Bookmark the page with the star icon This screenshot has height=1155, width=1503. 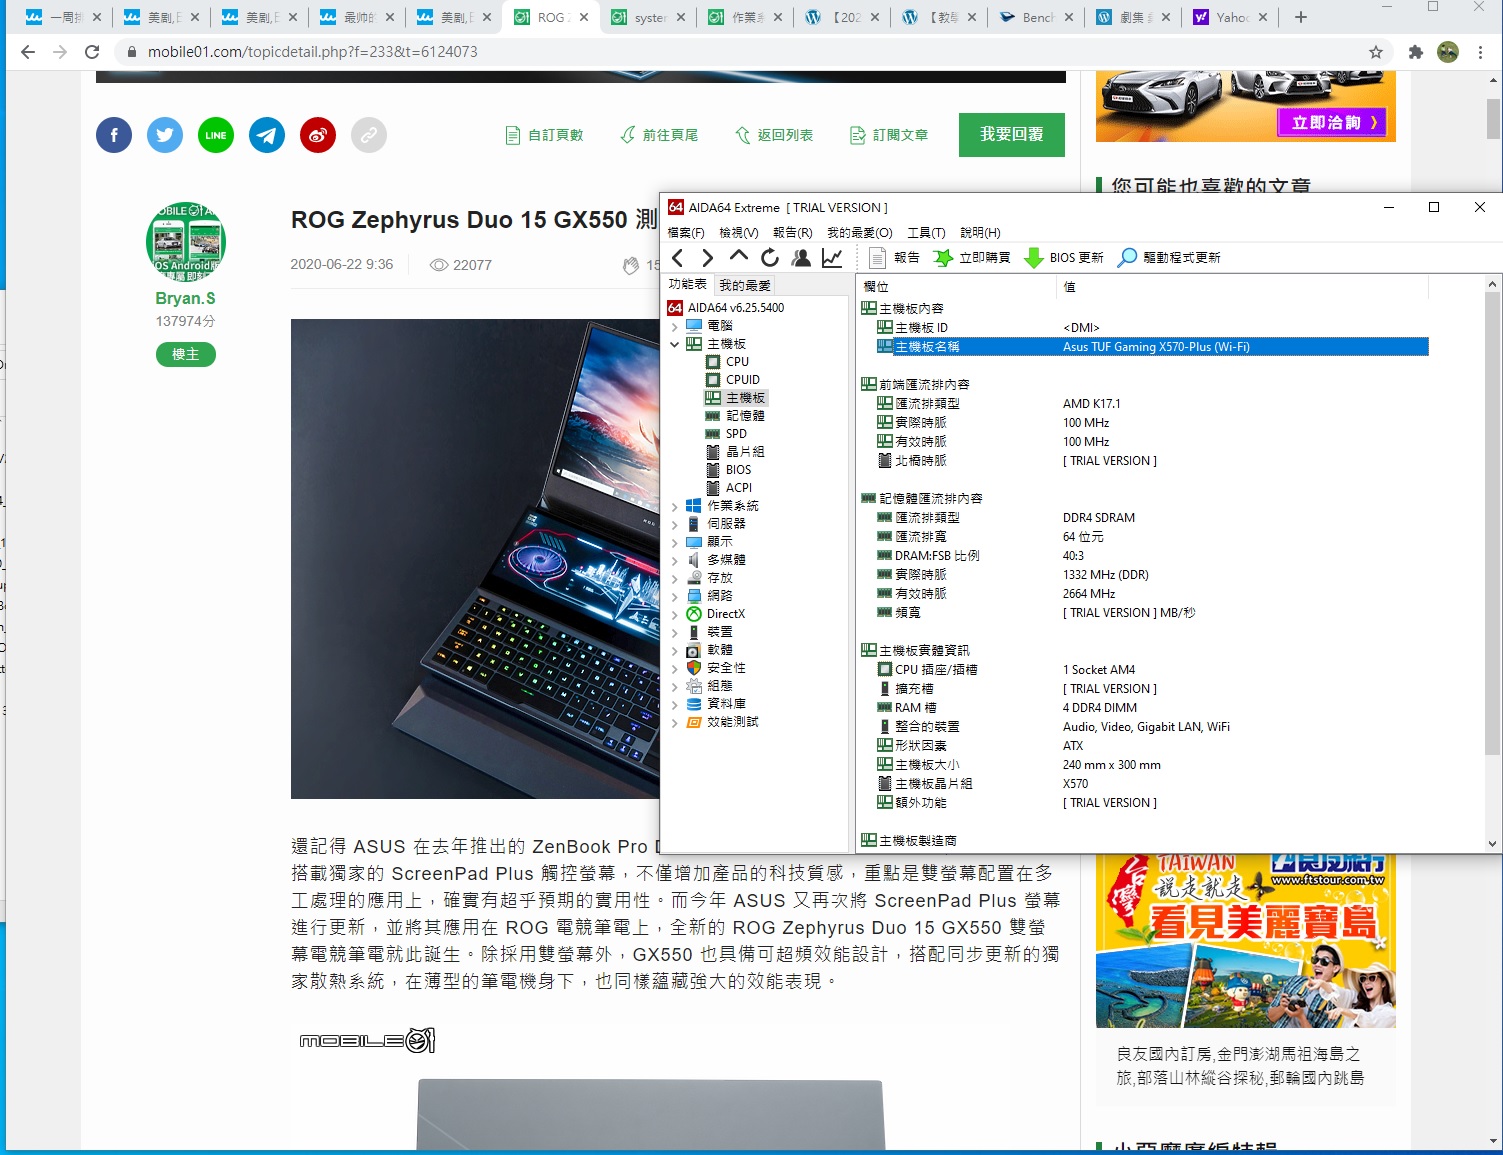tap(1376, 52)
